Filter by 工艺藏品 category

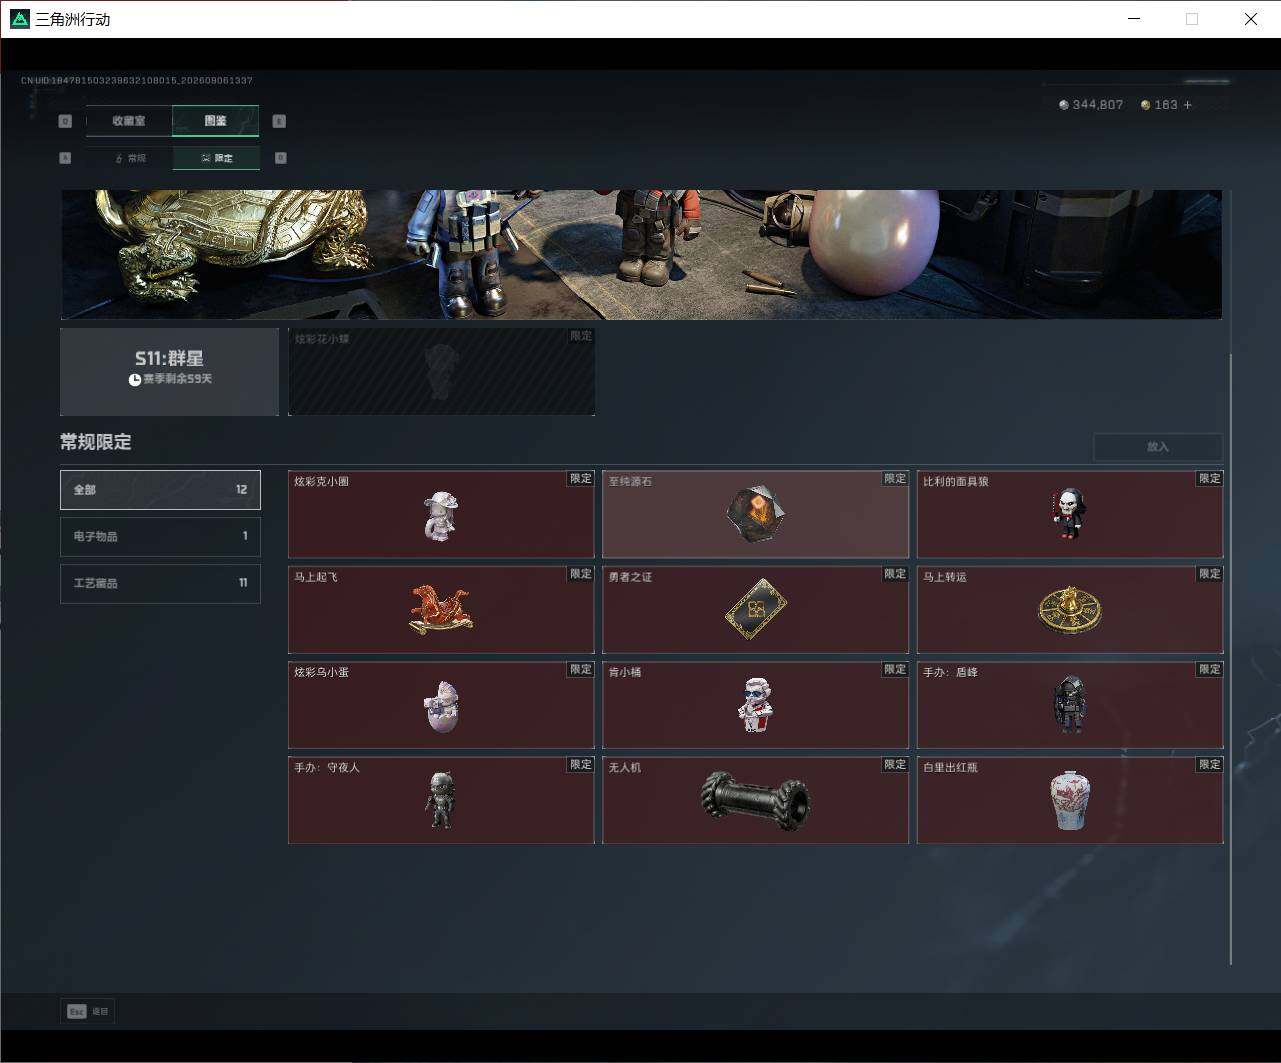(x=160, y=583)
